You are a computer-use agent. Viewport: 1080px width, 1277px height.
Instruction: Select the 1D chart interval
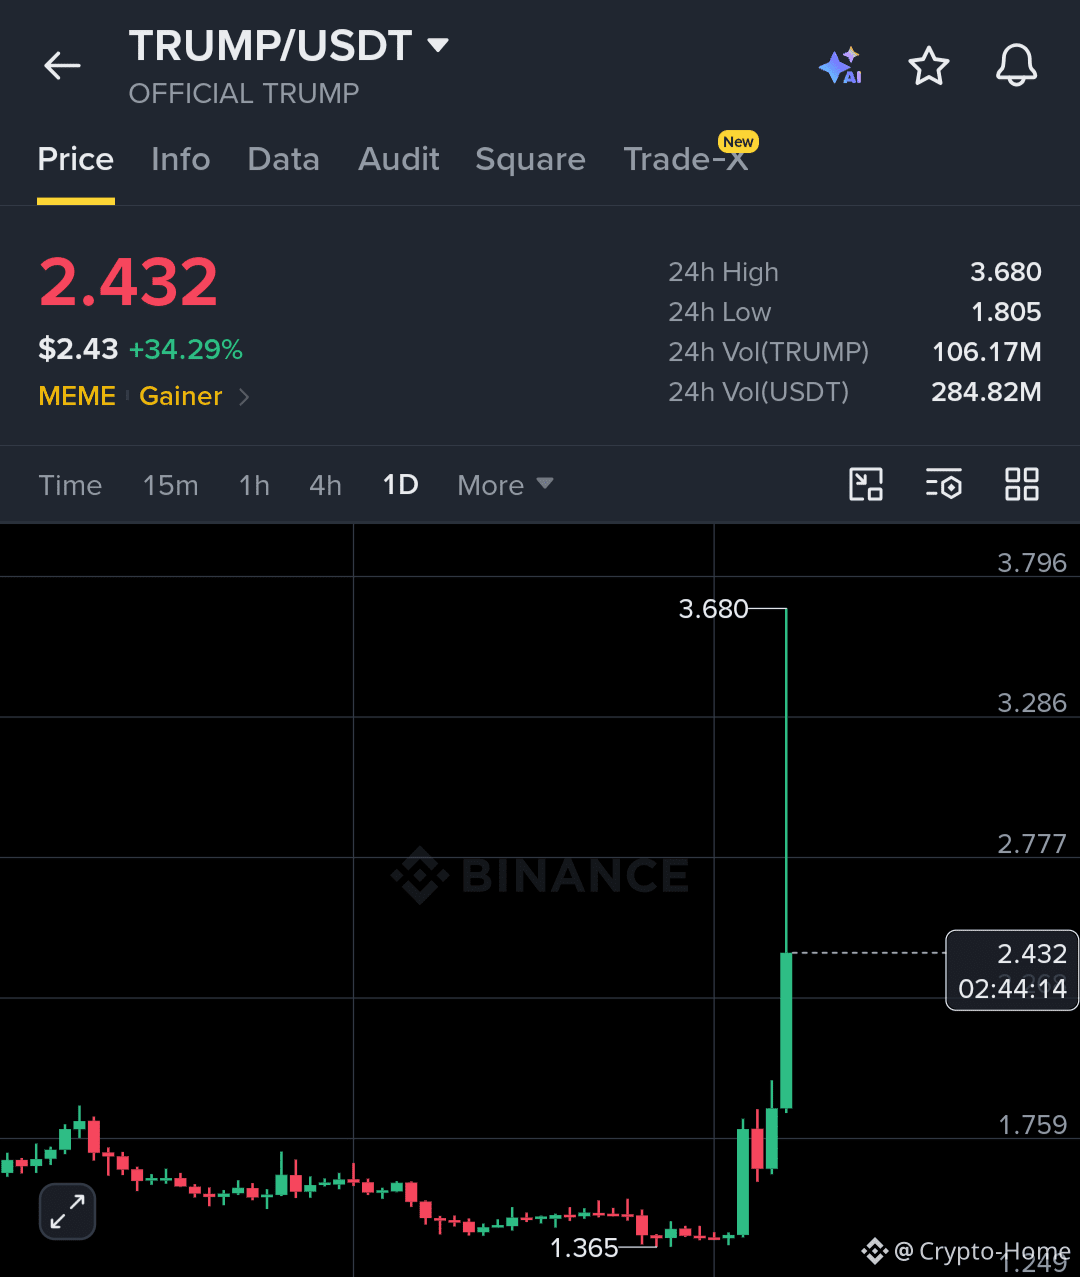coord(401,485)
